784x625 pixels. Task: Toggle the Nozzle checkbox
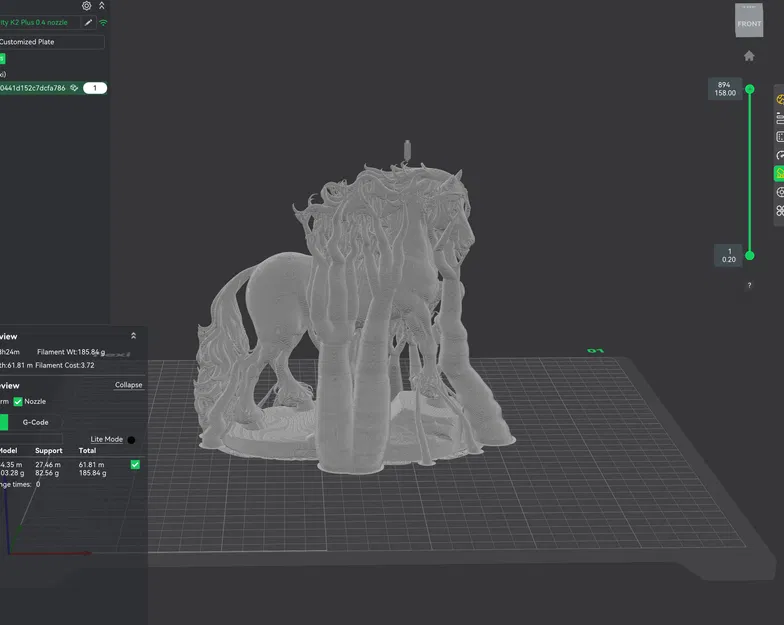pyautogui.click(x=18, y=402)
